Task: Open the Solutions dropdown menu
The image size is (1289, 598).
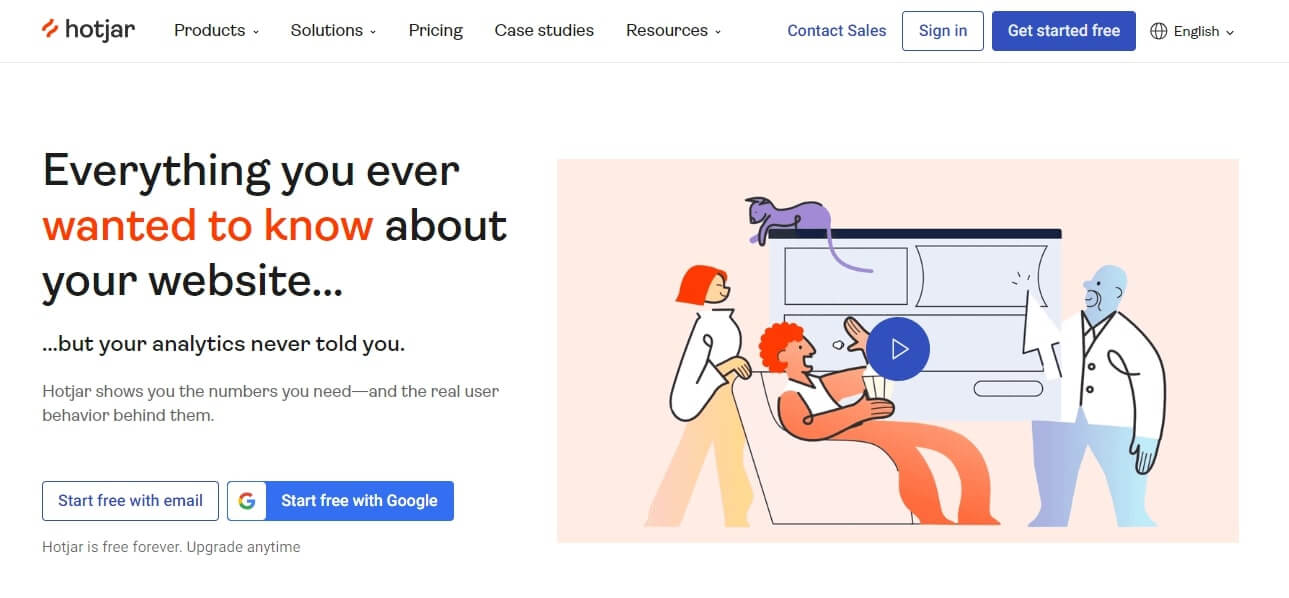Action: click(x=333, y=30)
